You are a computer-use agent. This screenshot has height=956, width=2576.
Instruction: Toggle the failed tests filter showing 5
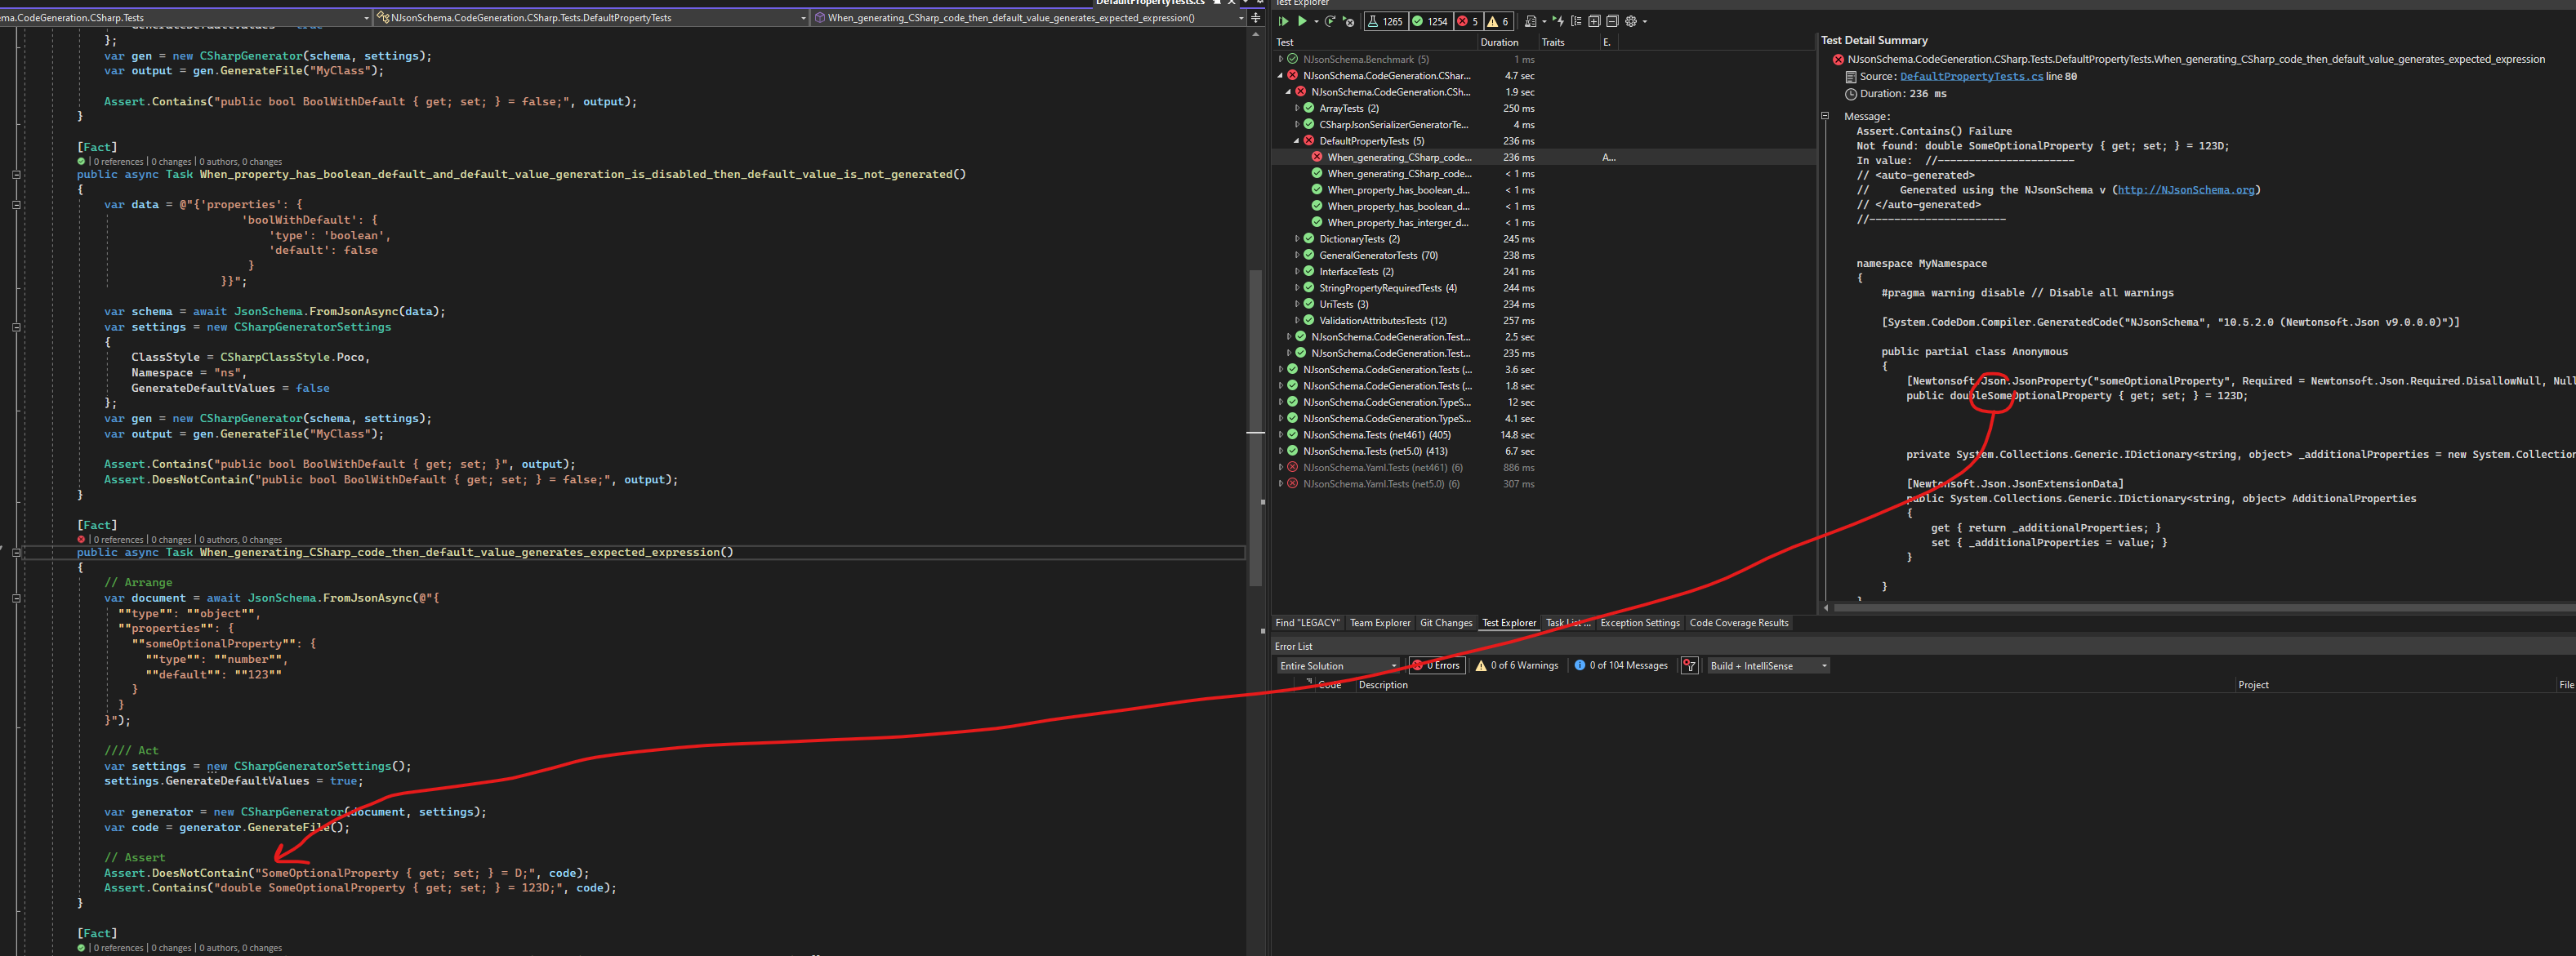[1468, 21]
